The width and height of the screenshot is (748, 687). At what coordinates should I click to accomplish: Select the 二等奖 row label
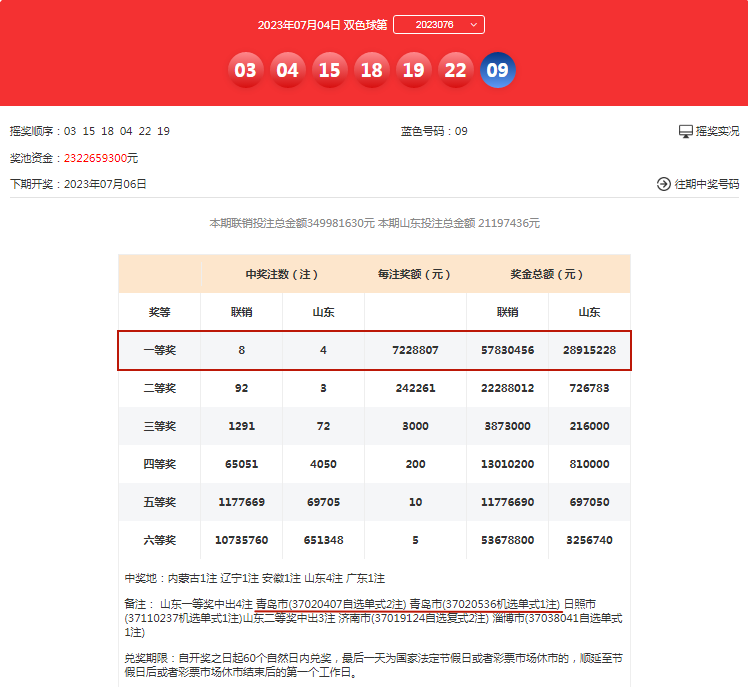pos(159,388)
